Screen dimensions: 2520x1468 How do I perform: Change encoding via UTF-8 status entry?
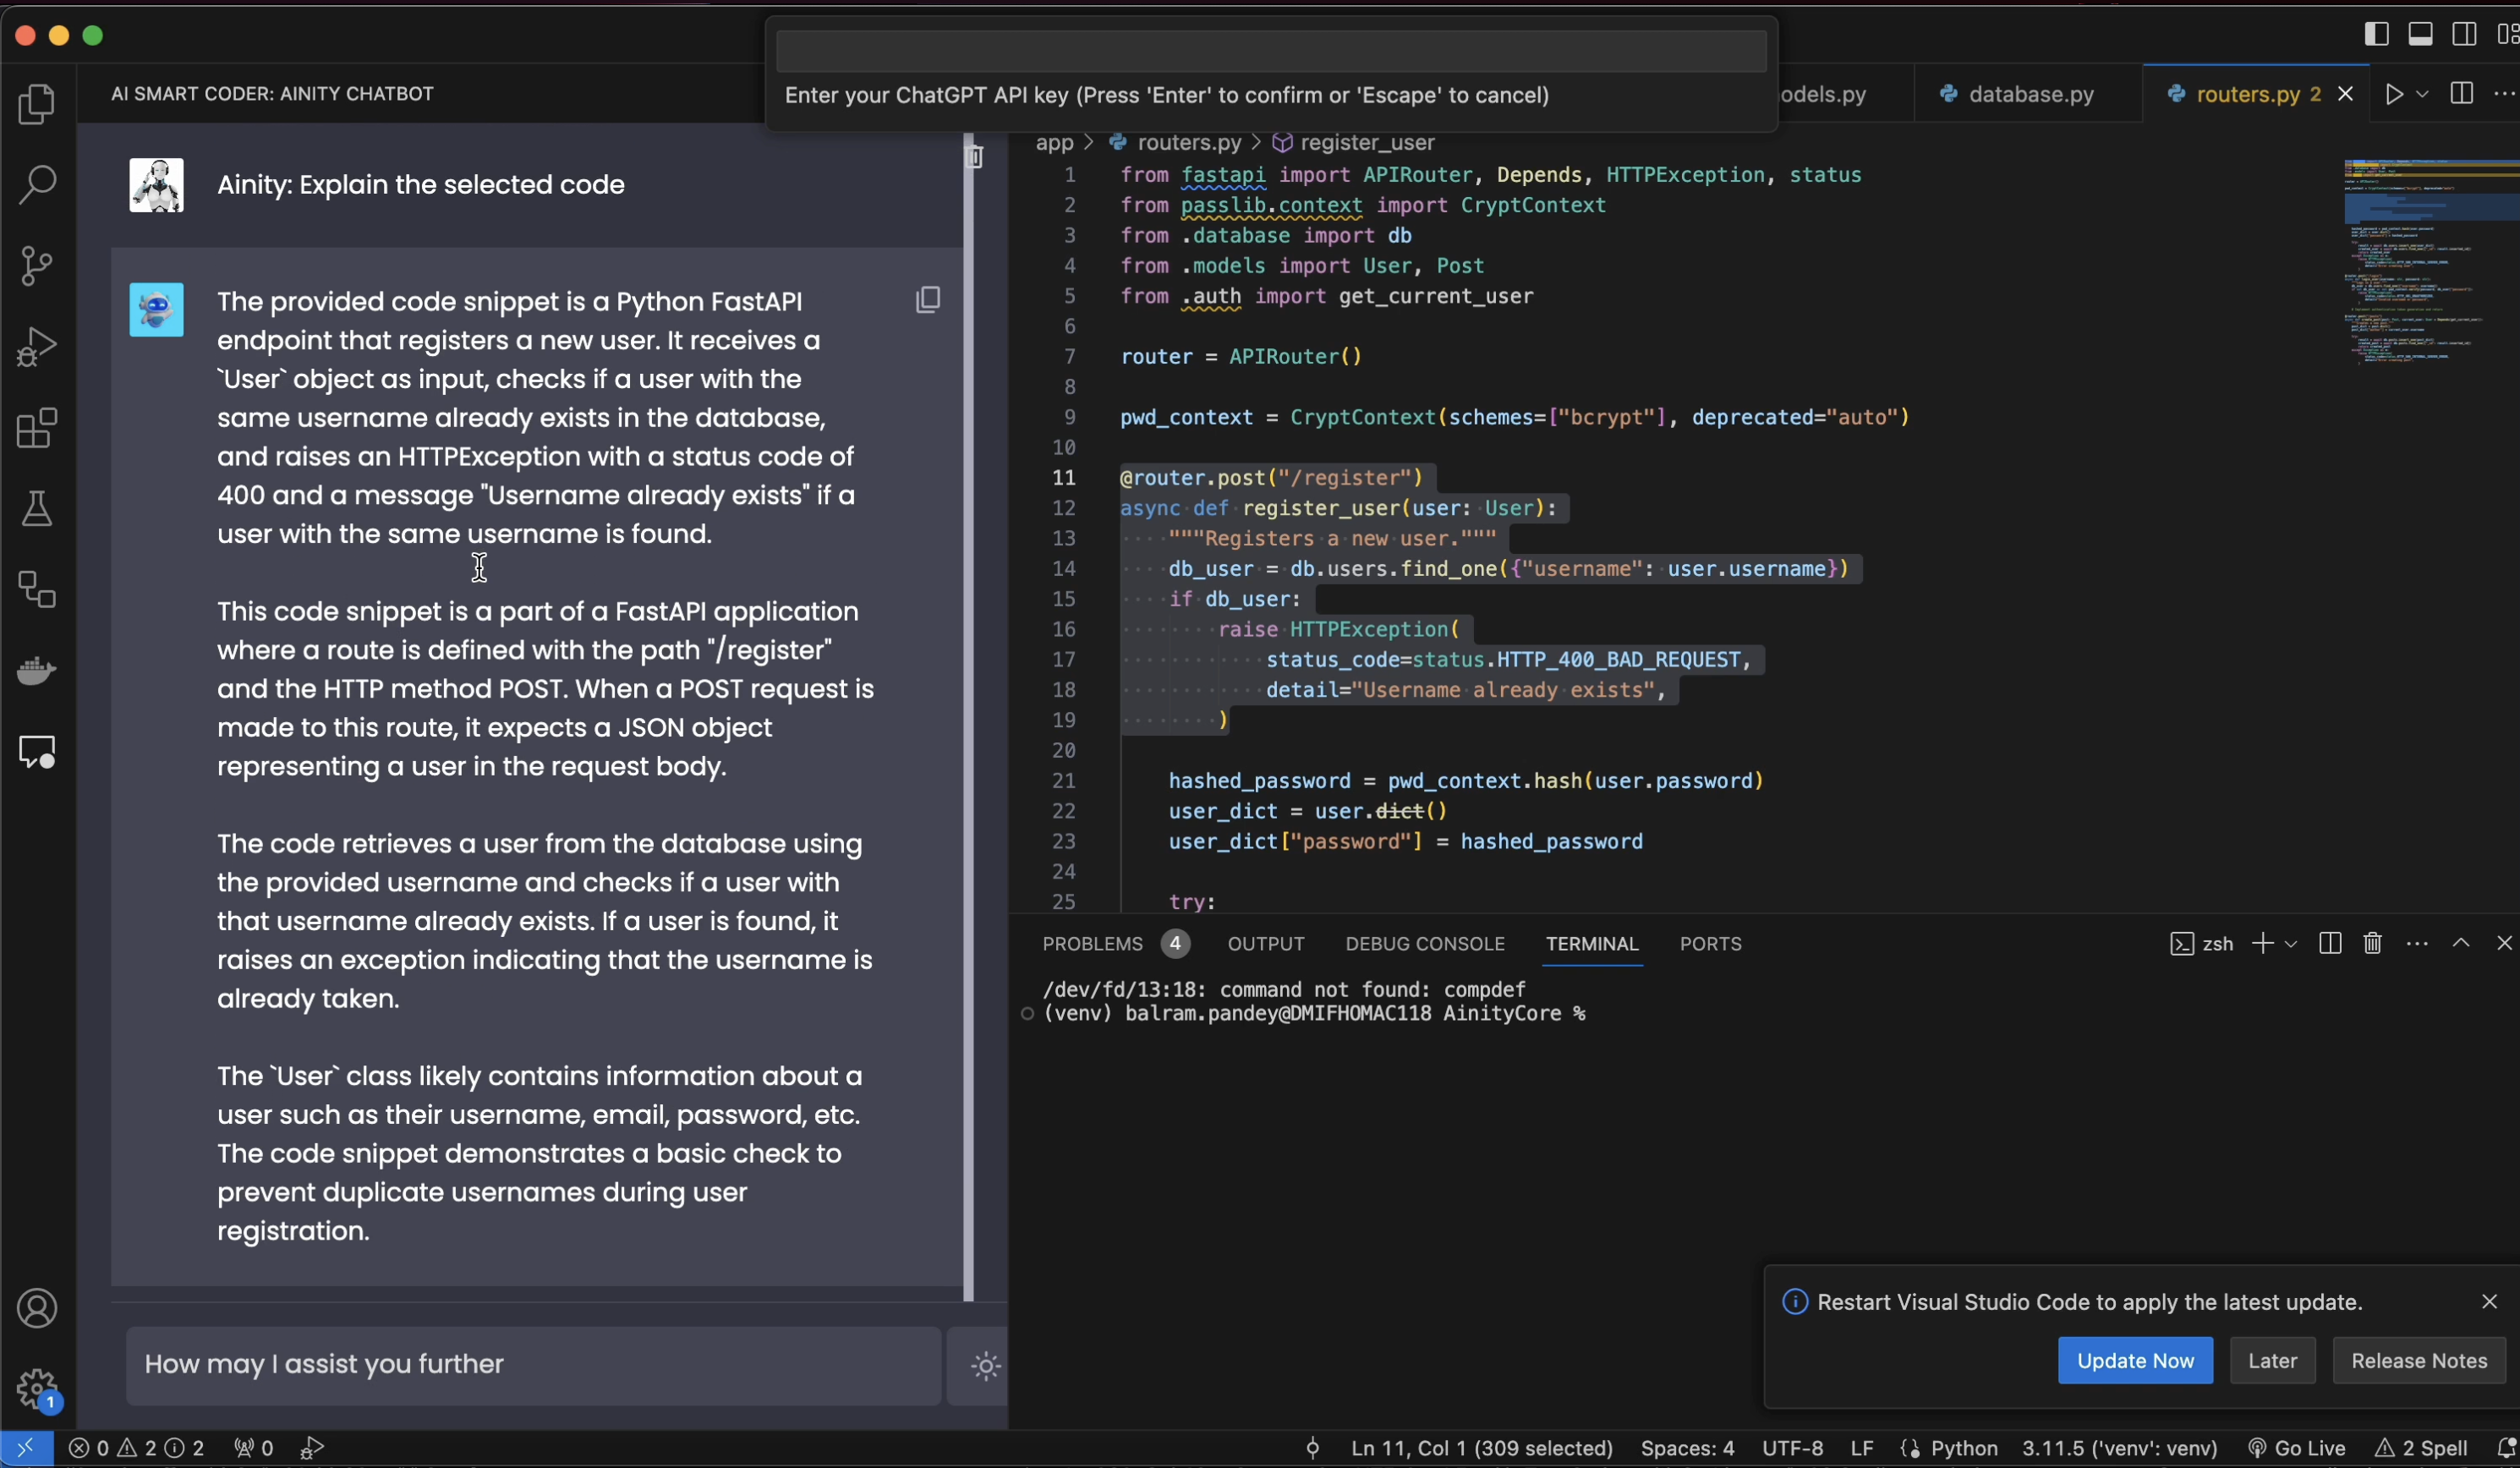1792,1448
